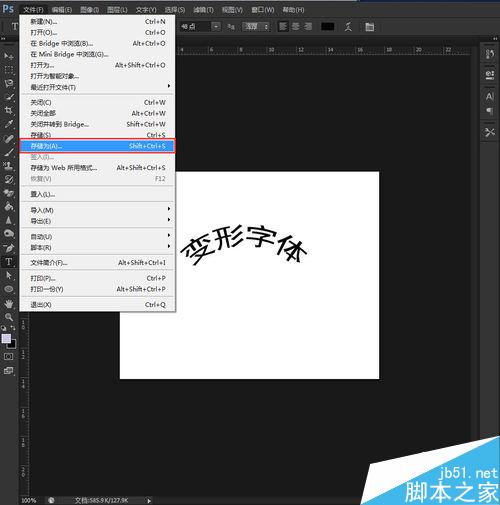Open the anti-aliasing method dropdown

(x=256, y=26)
